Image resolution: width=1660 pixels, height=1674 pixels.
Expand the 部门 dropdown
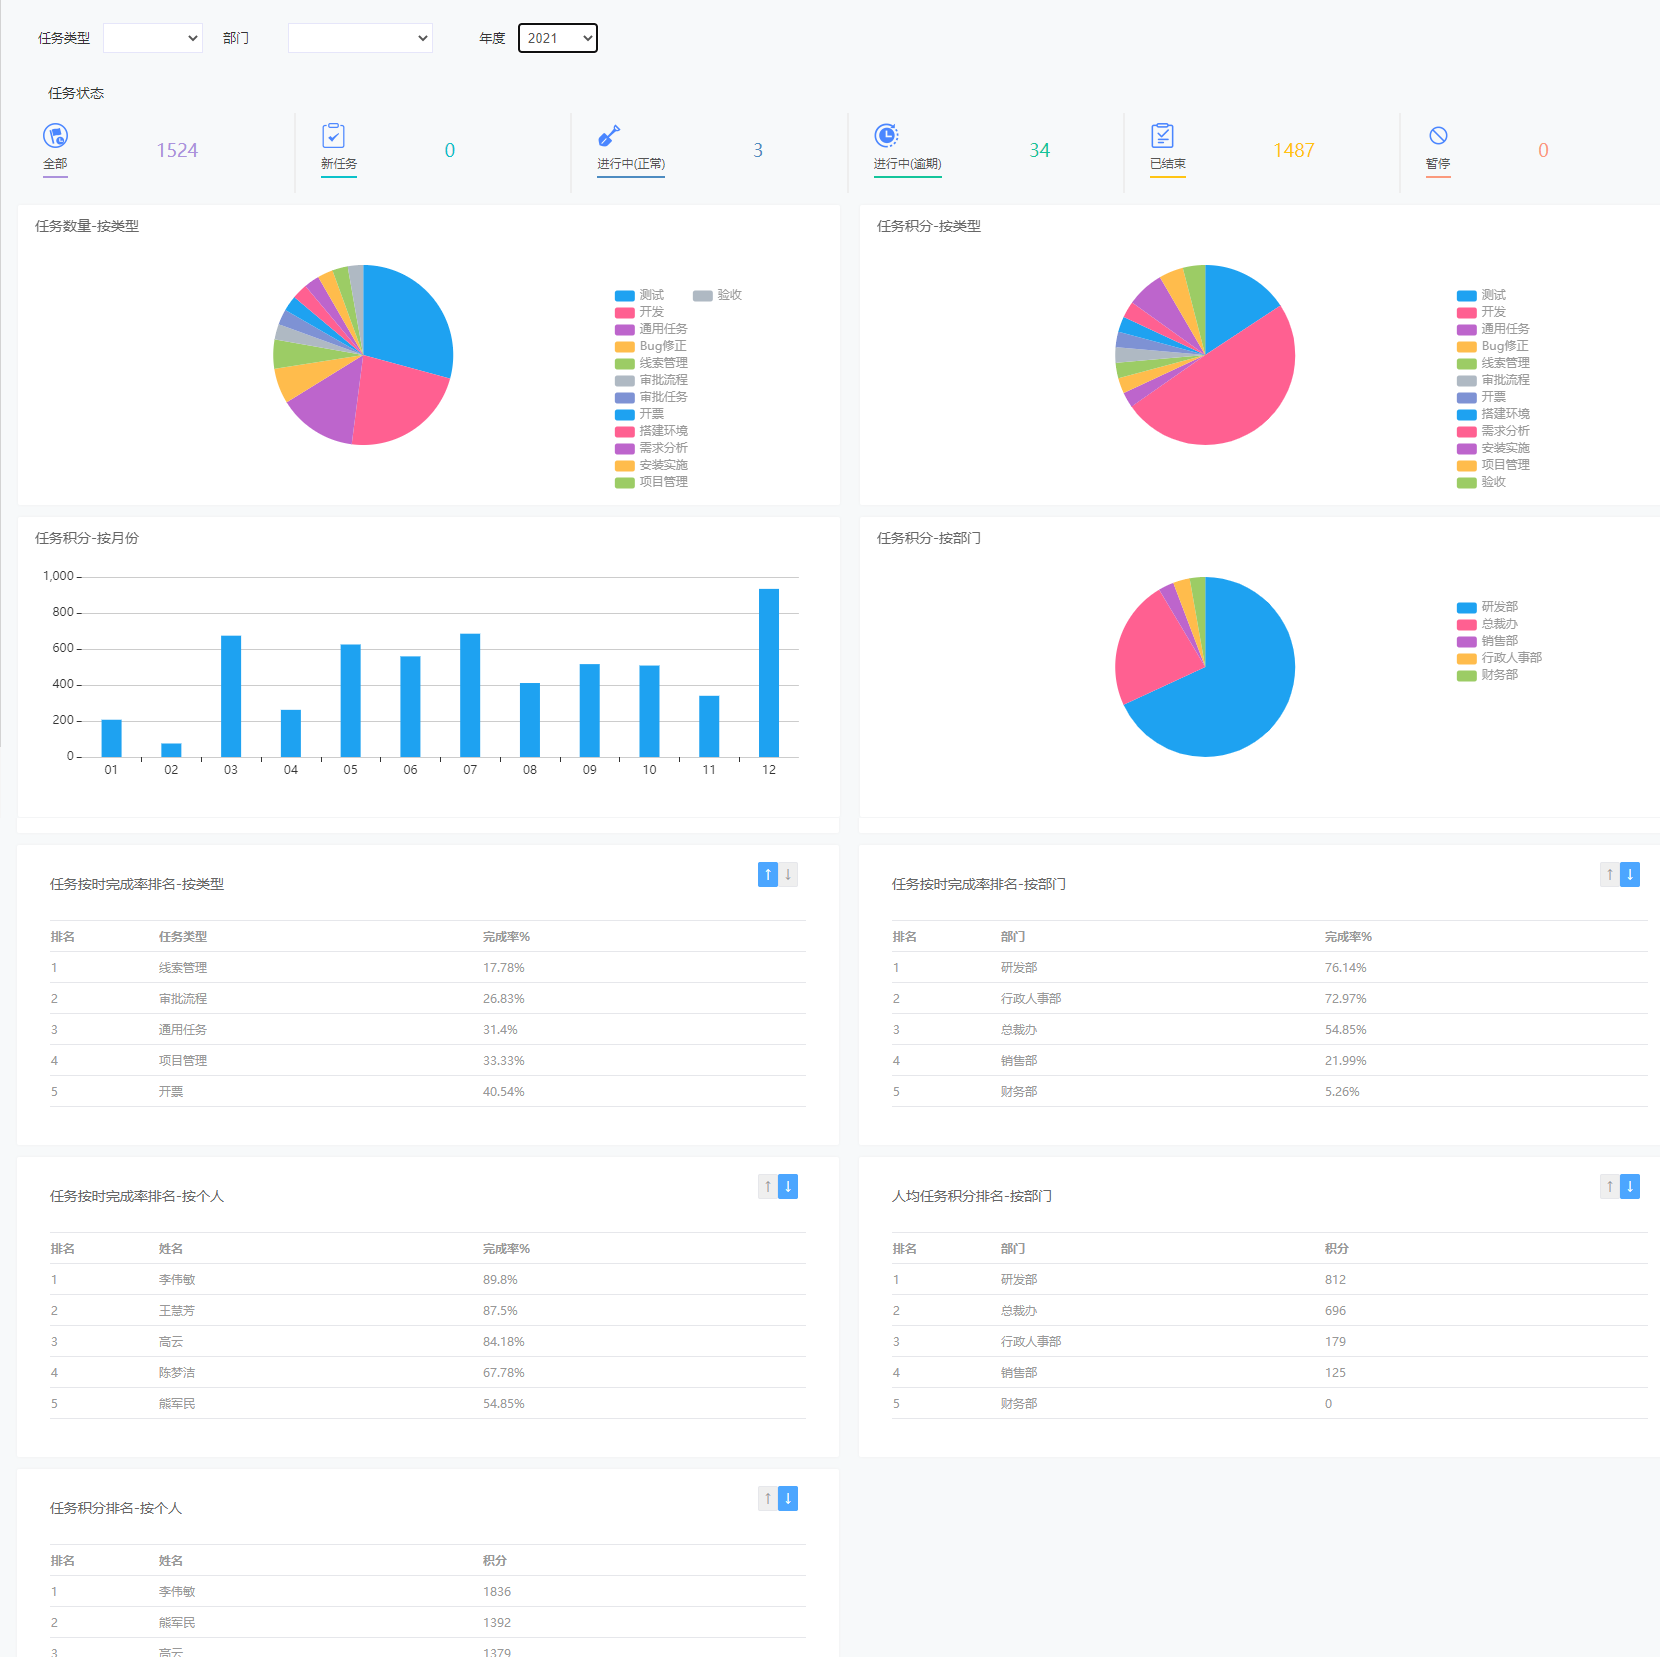tap(360, 38)
